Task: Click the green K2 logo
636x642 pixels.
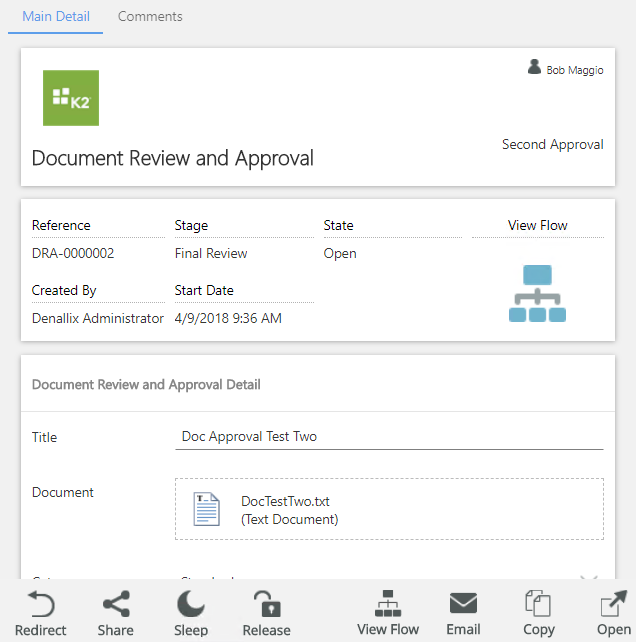Action: click(71, 98)
